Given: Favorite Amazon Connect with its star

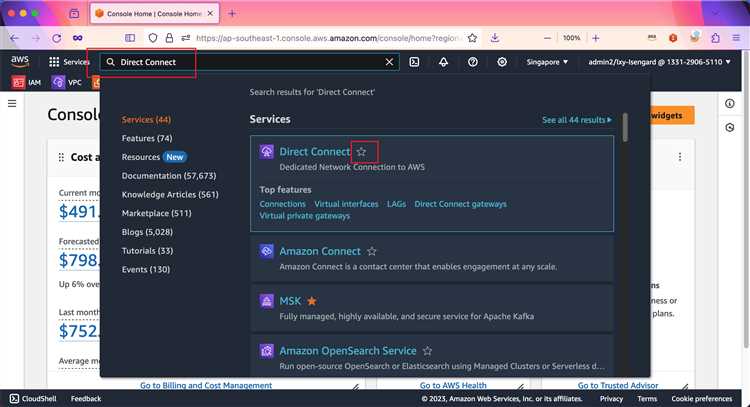Looking at the screenshot, I should point(372,251).
